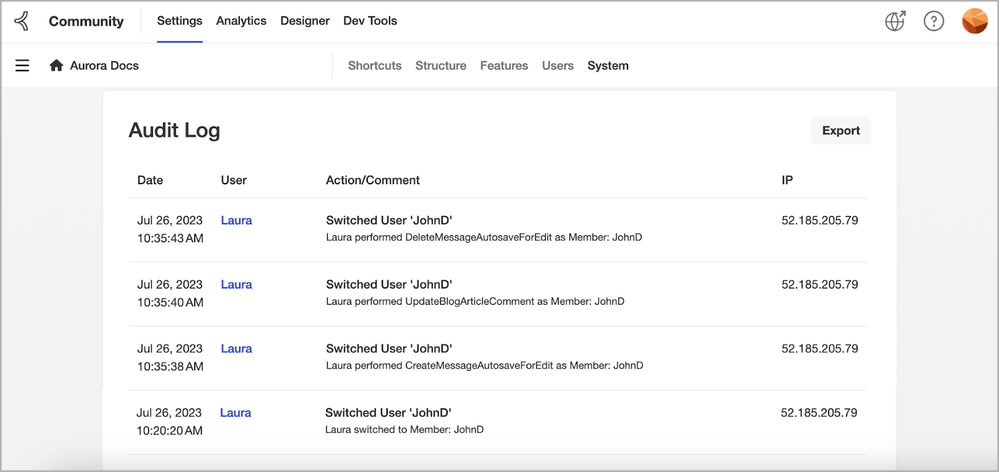Switch to the Analytics tab

pyautogui.click(x=241, y=21)
